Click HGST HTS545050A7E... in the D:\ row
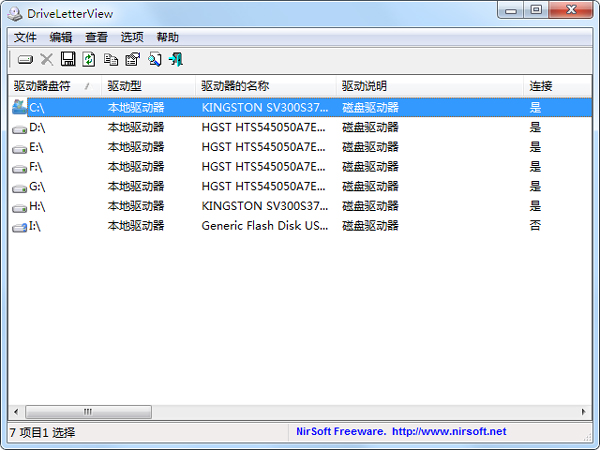 264,127
